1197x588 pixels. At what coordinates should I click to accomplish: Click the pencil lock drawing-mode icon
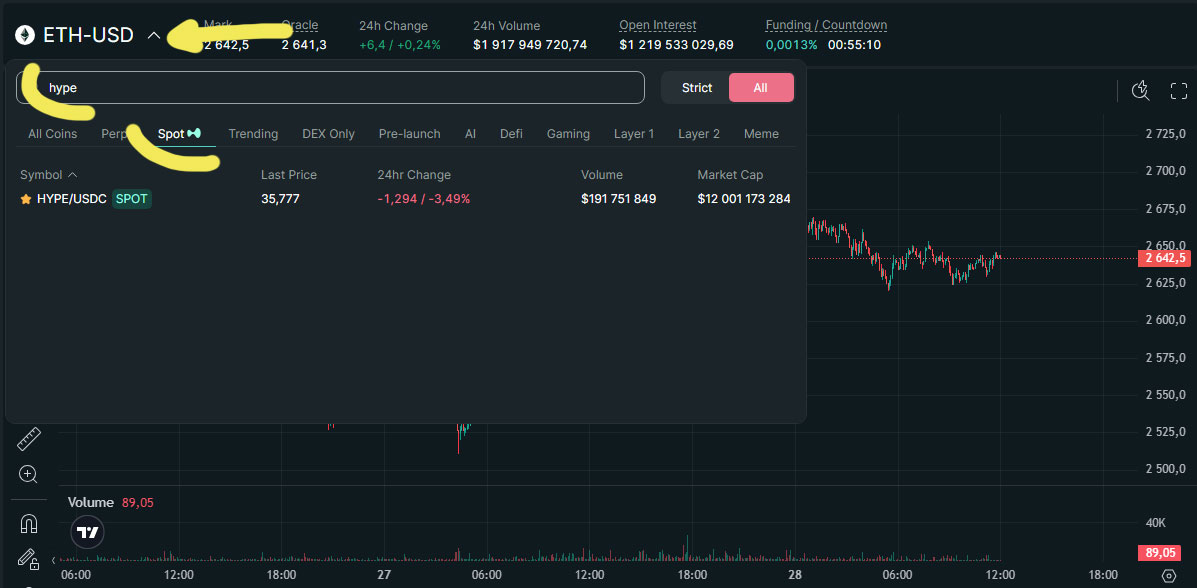(x=28, y=559)
